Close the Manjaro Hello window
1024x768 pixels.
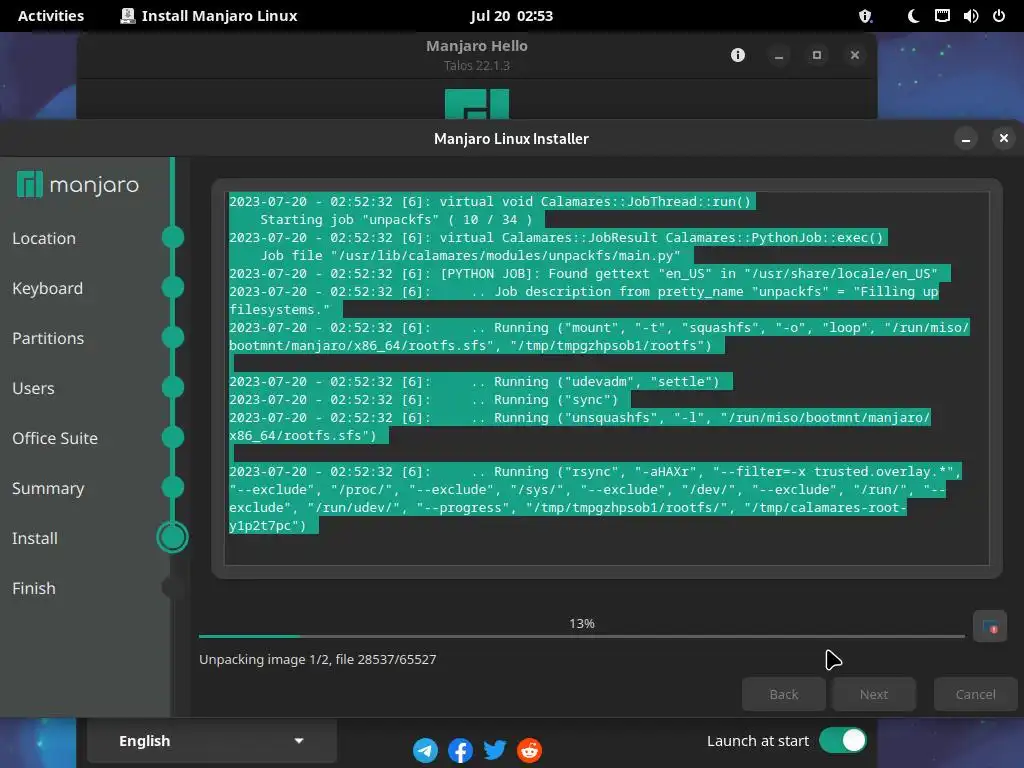point(855,55)
